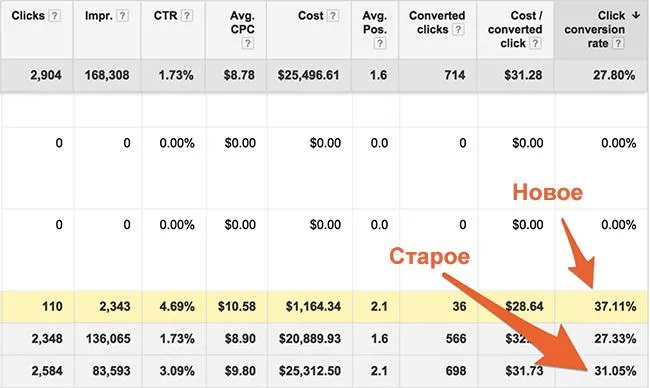Select the clicks value 2,584
The width and height of the screenshot is (650, 388).
[47, 371]
